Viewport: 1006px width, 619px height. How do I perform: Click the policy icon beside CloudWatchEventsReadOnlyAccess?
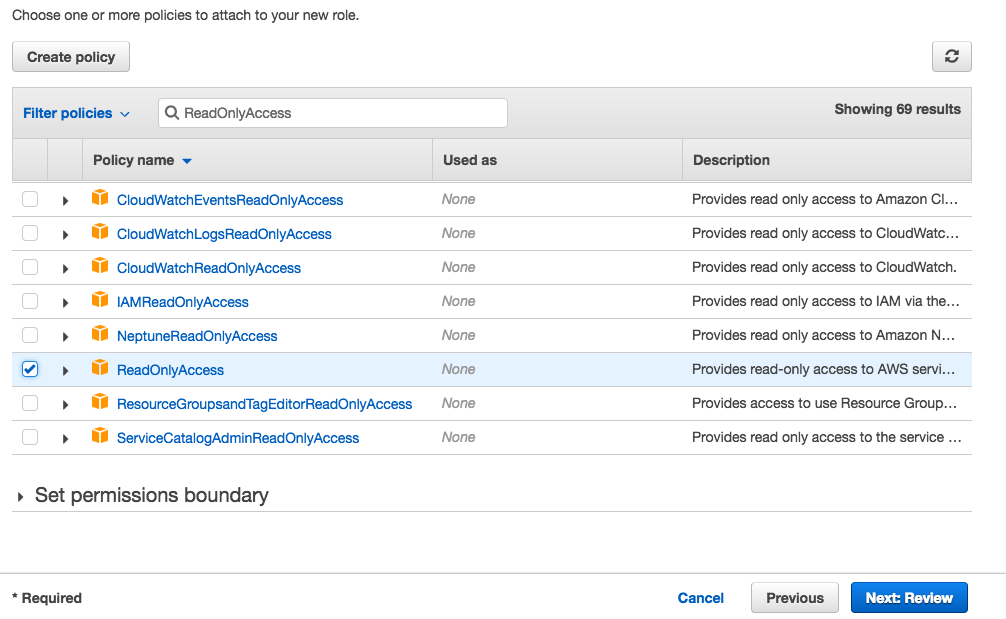click(x=99, y=199)
